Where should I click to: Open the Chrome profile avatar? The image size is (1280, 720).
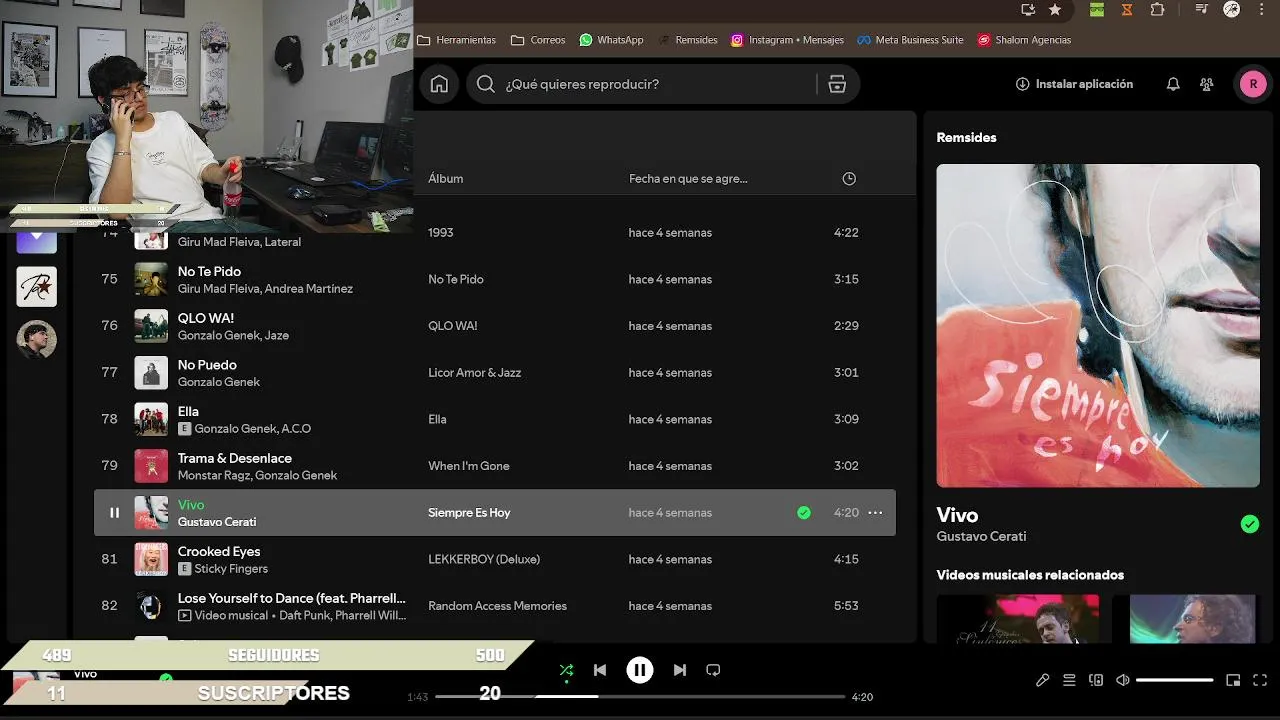point(1232,9)
